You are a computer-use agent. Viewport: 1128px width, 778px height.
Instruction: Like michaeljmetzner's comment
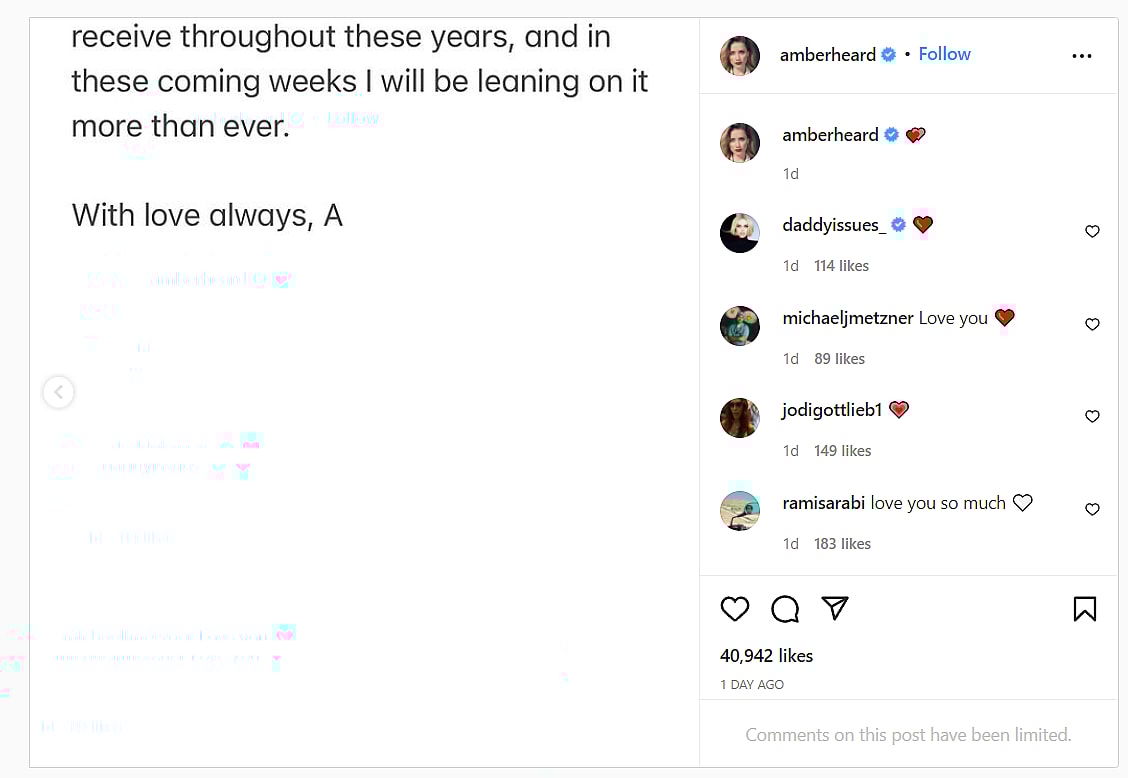pos(1092,325)
